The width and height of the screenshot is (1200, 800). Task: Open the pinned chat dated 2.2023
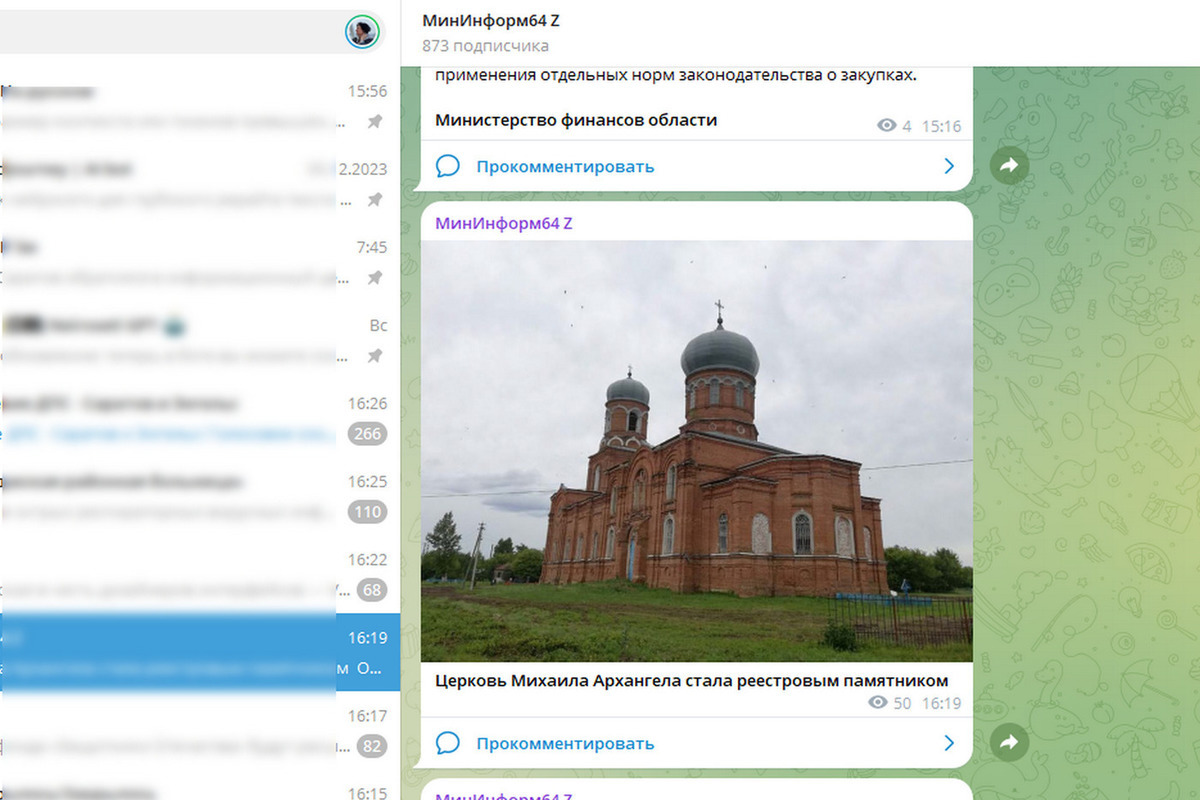[200, 184]
